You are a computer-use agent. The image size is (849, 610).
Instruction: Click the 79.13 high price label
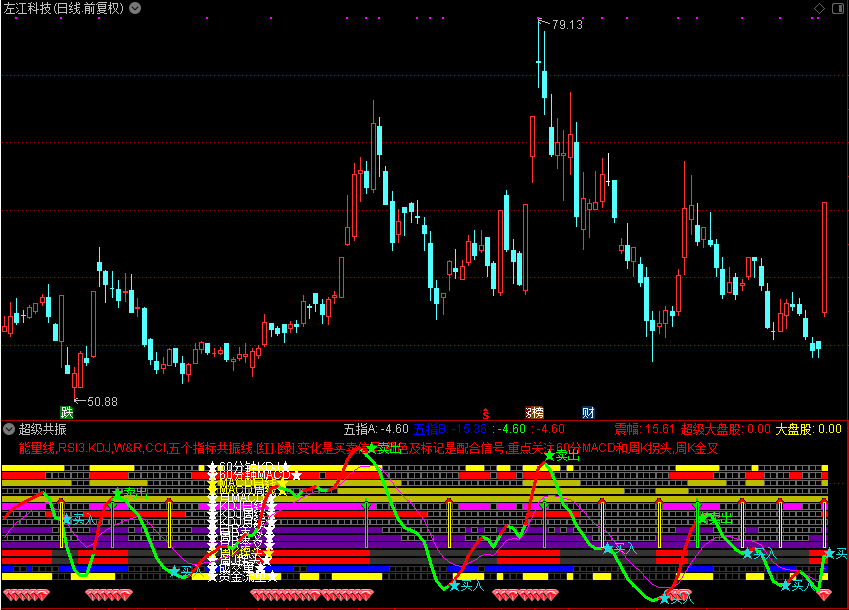click(567, 24)
